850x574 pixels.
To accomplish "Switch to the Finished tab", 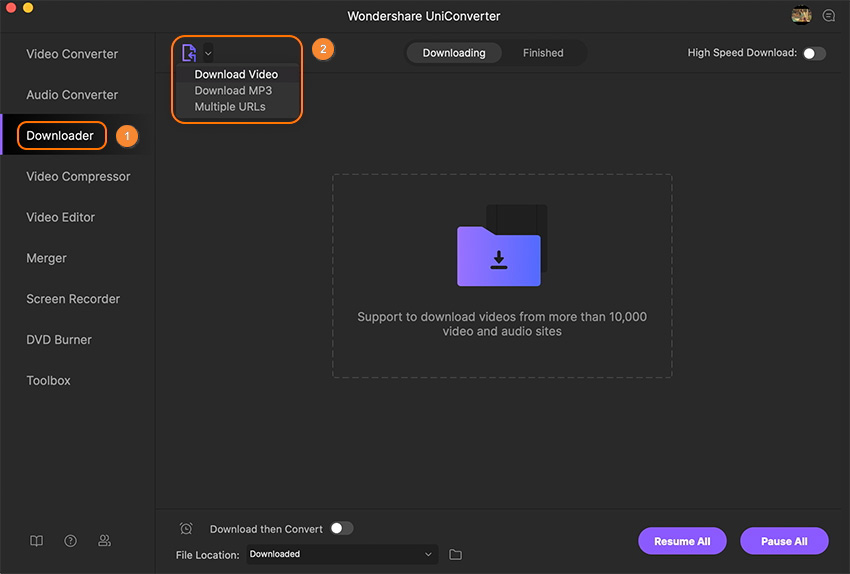I will 543,53.
